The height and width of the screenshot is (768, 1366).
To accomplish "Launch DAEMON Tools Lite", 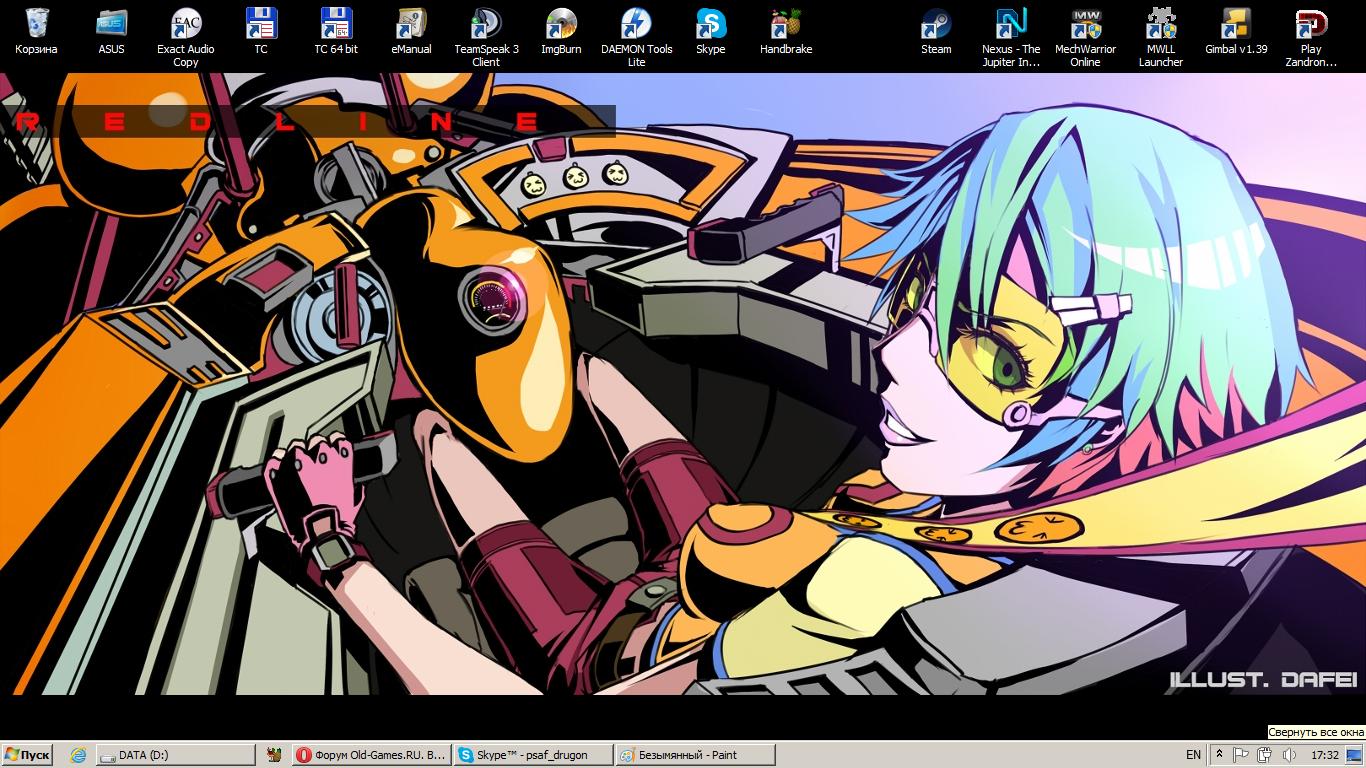I will 636,25.
